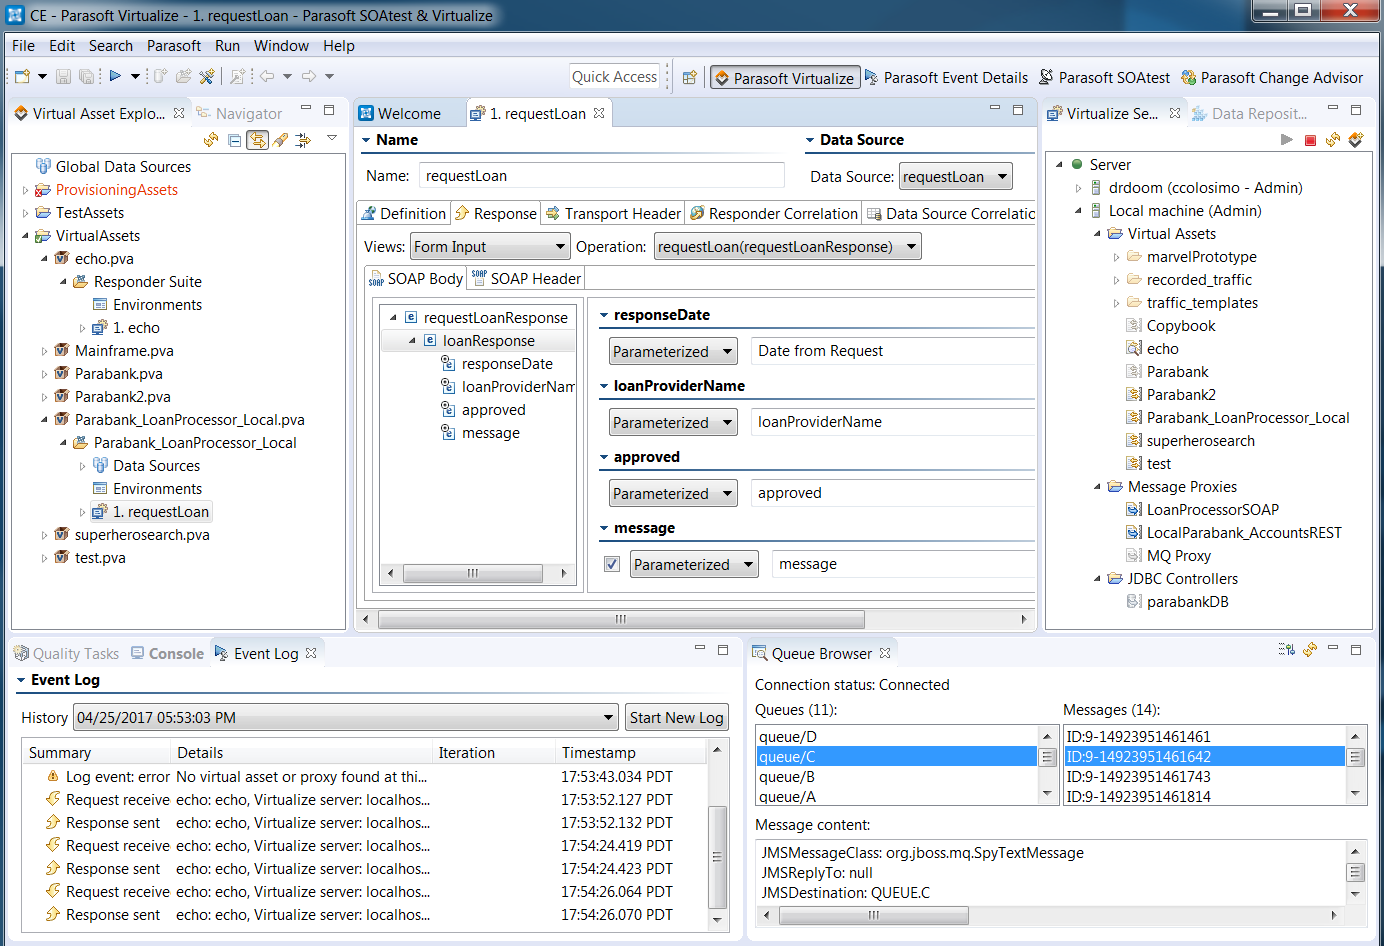The image size is (1384, 946).
Task: Click the Start server play icon
Action: coord(1287,140)
